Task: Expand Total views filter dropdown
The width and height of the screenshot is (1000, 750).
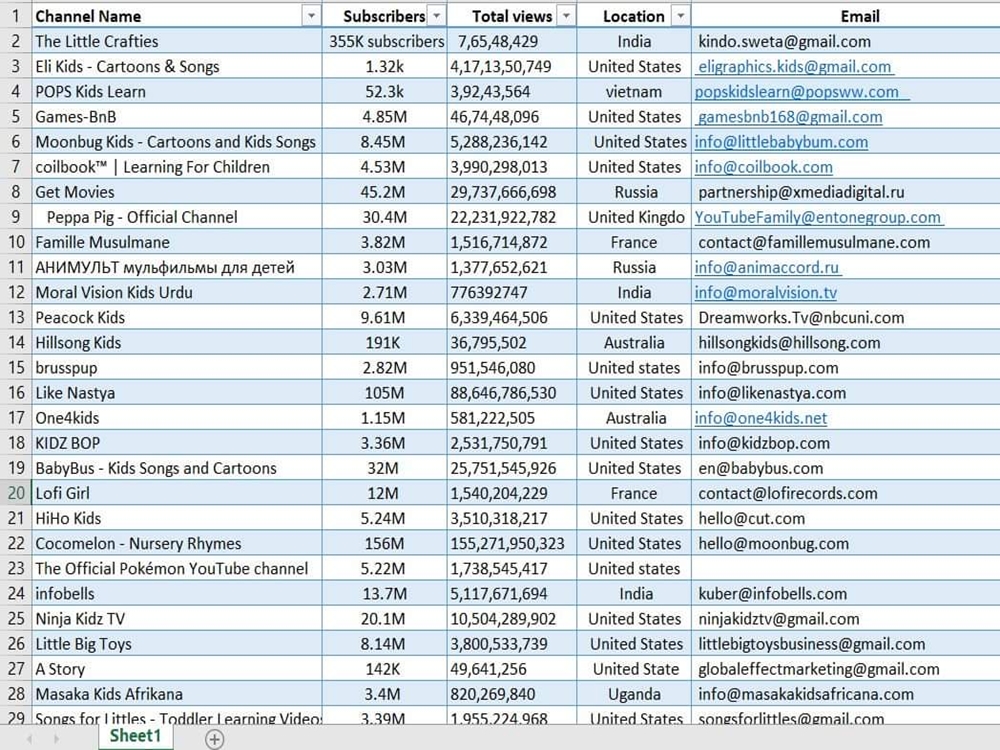Action: [567, 16]
